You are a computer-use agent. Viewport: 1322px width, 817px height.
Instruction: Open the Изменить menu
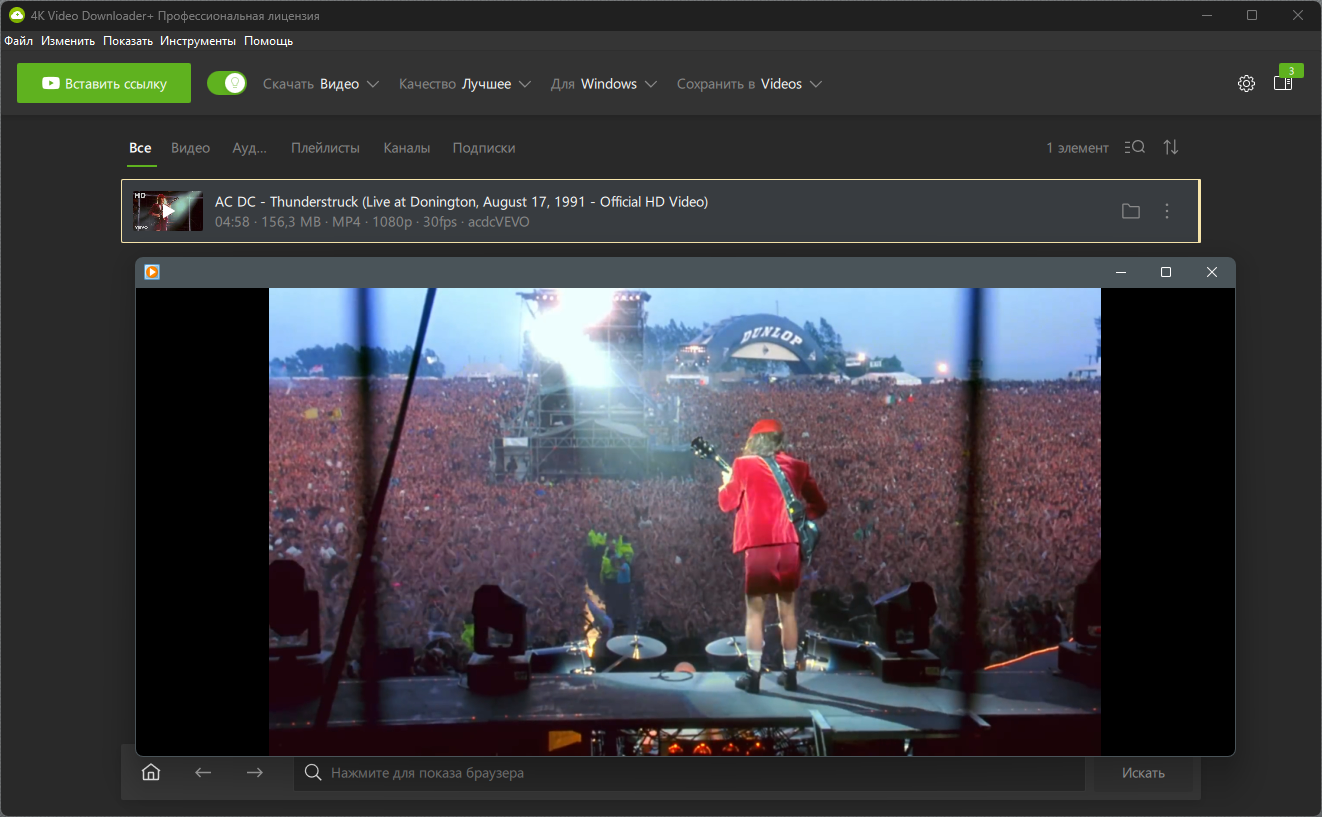68,41
